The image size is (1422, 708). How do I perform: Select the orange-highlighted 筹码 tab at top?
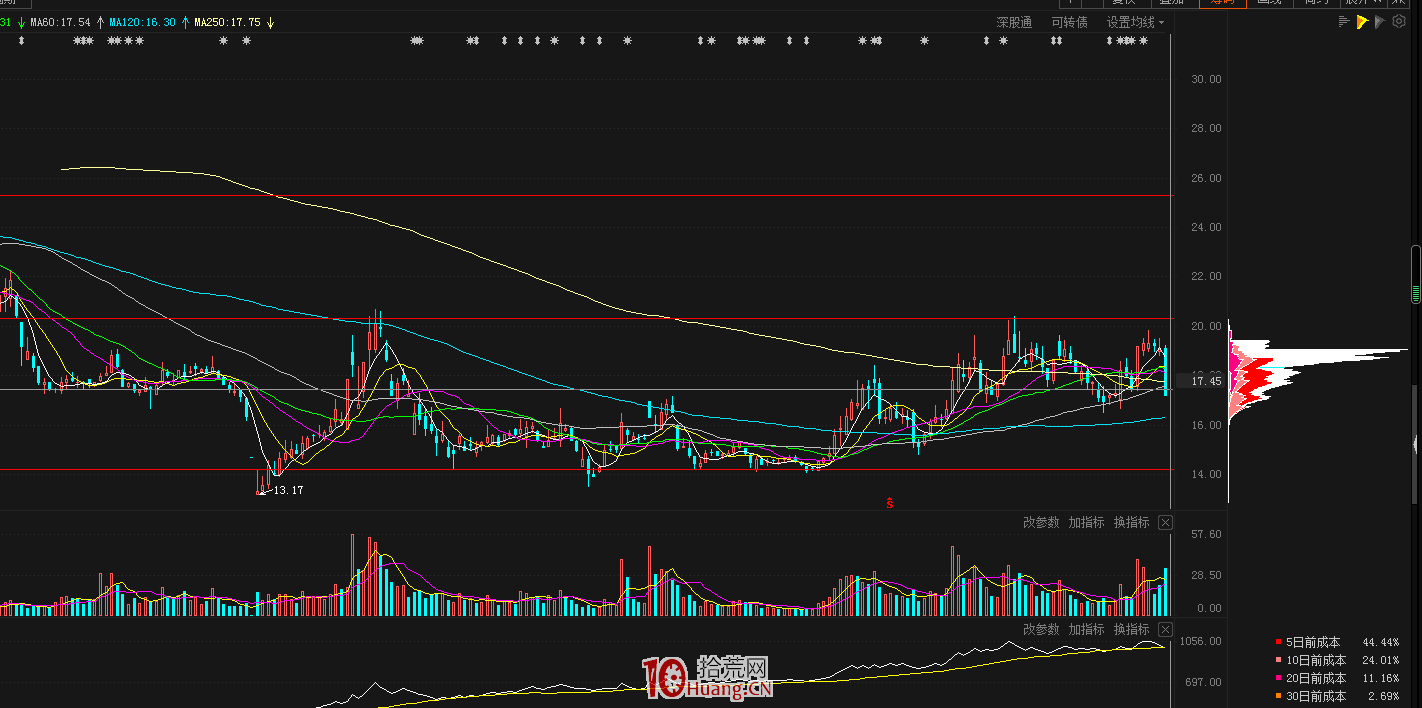(1223, 3)
